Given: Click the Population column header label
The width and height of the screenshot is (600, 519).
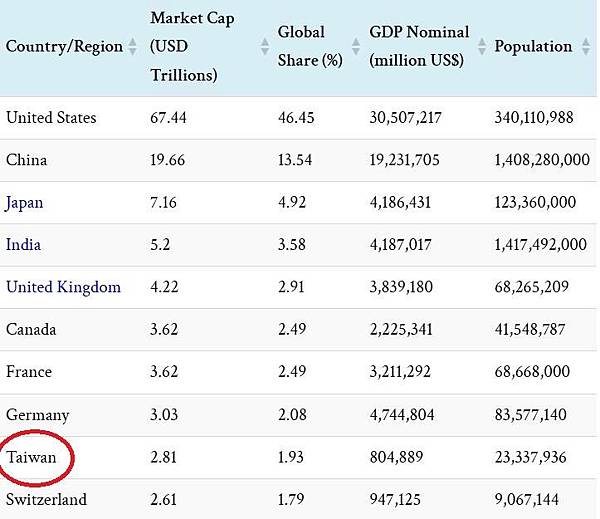Looking at the screenshot, I should coord(533,46).
